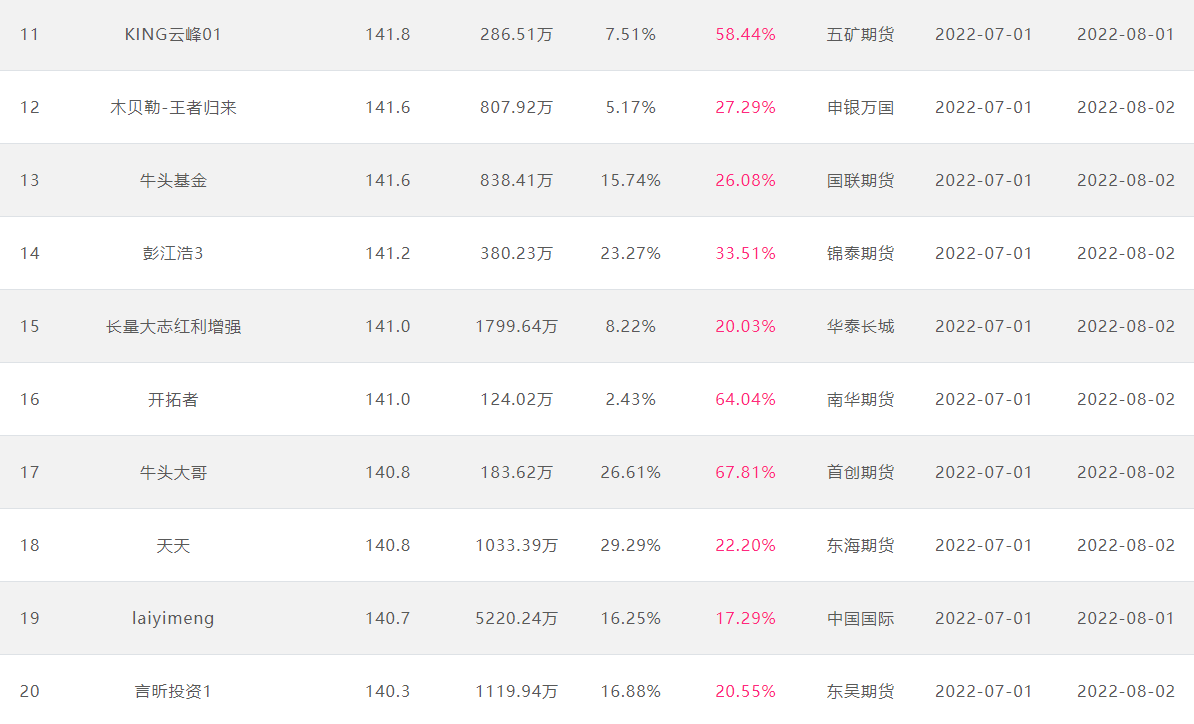
Task: Select the 首创期货 company cell
Action: (x=860, y=473)
